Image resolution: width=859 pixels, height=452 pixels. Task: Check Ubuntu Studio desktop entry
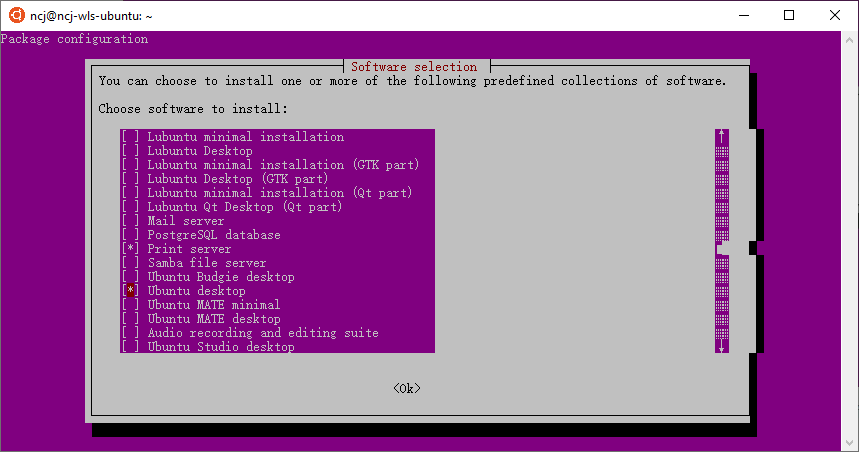130,346
